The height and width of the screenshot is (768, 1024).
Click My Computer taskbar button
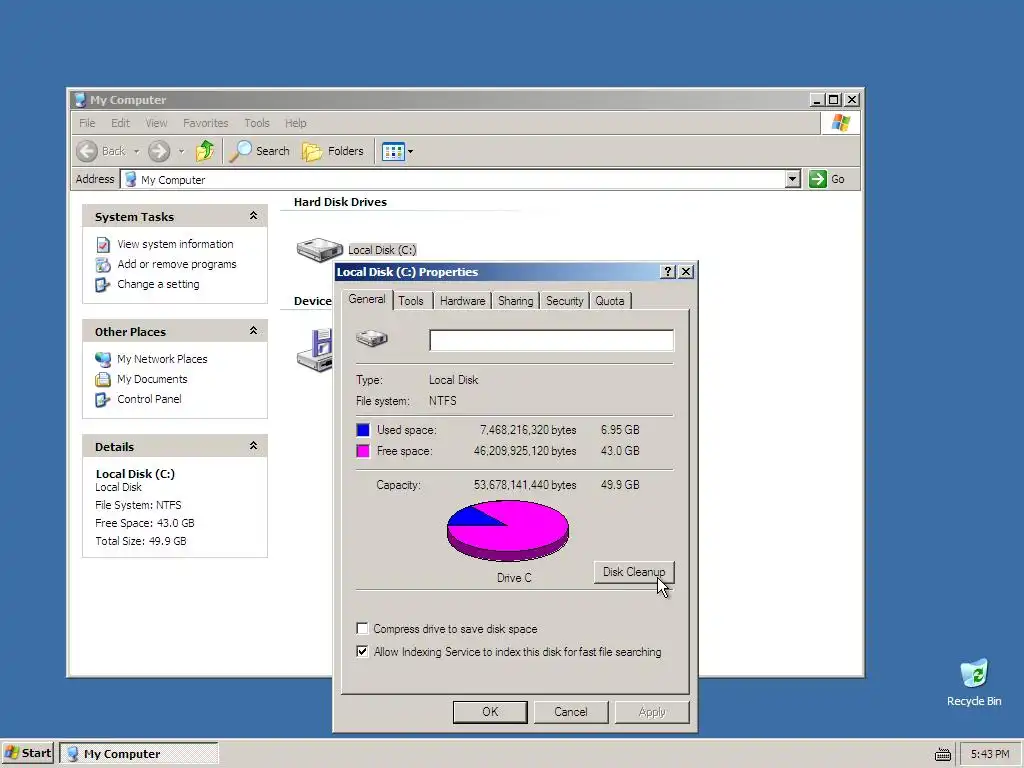pyautogui.click(x=138, y=754)
